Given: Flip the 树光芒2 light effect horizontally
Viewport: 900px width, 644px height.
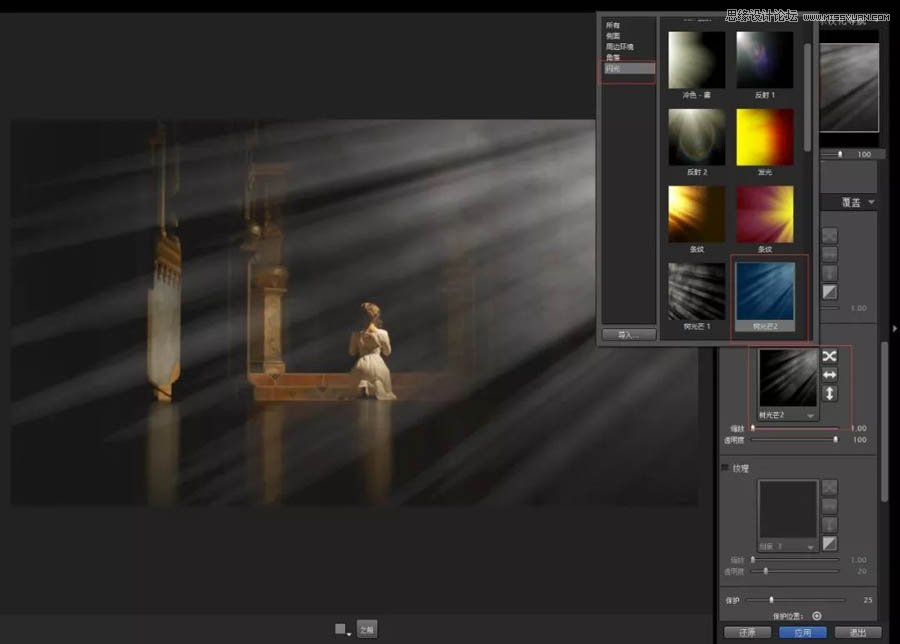Looking at the screenshot, I should pyautogui.click(x=829, y=375).
